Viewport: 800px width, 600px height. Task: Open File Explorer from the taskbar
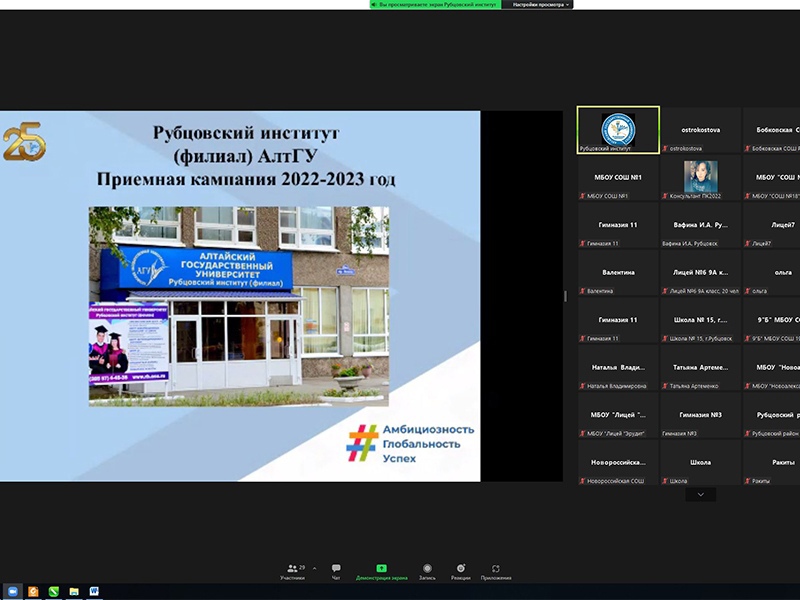coord(74,591)
